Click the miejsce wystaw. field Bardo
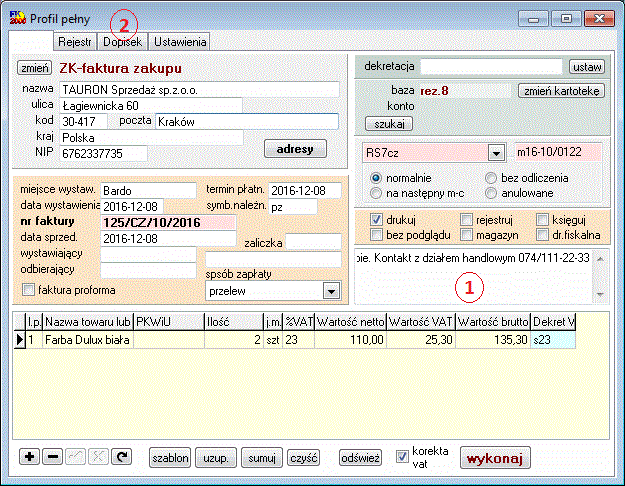 pos(148,191)
